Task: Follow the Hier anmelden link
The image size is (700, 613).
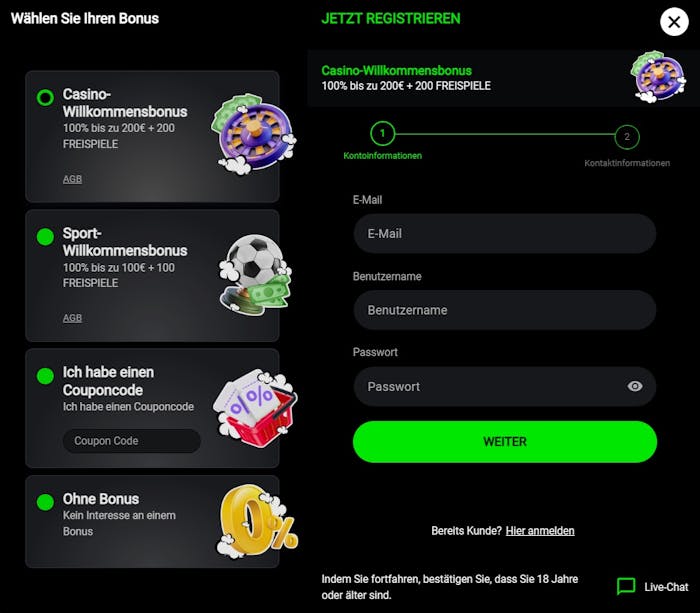Action: click(540, 531)
